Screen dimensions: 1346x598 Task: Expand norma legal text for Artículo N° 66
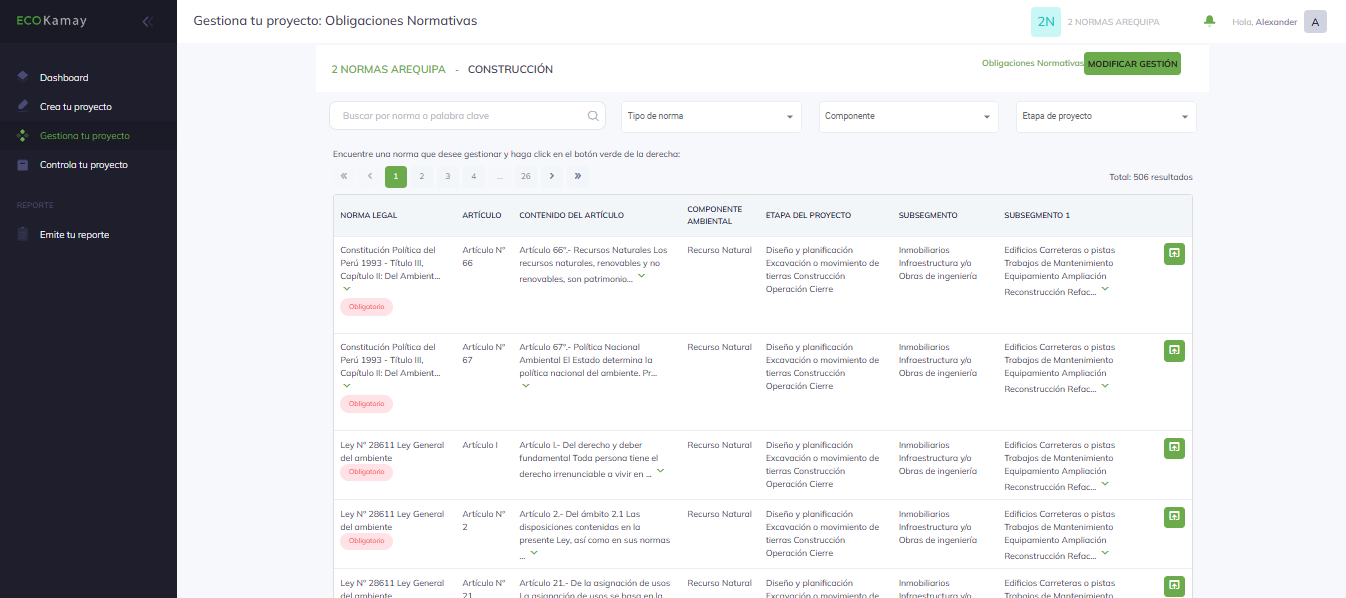click(x=347, y=289)
